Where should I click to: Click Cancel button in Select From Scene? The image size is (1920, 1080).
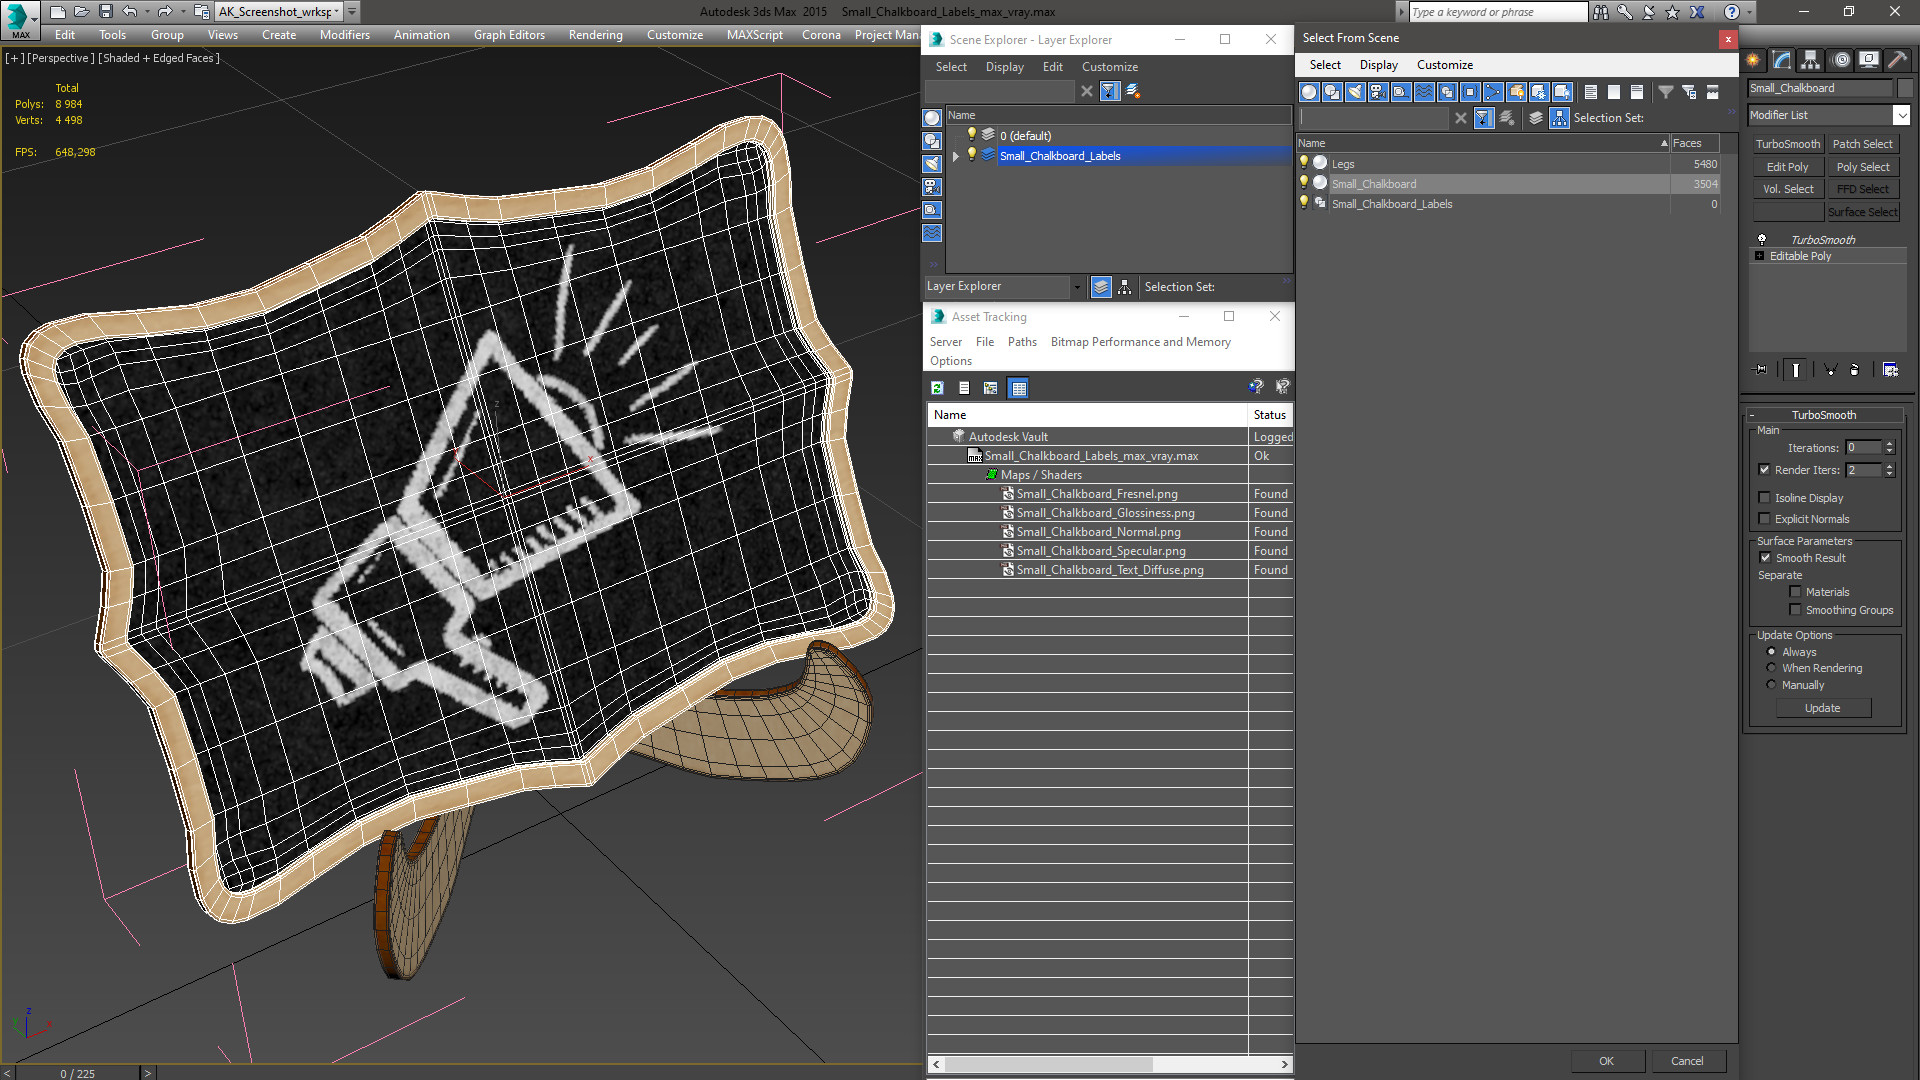pos(1687,1061)
